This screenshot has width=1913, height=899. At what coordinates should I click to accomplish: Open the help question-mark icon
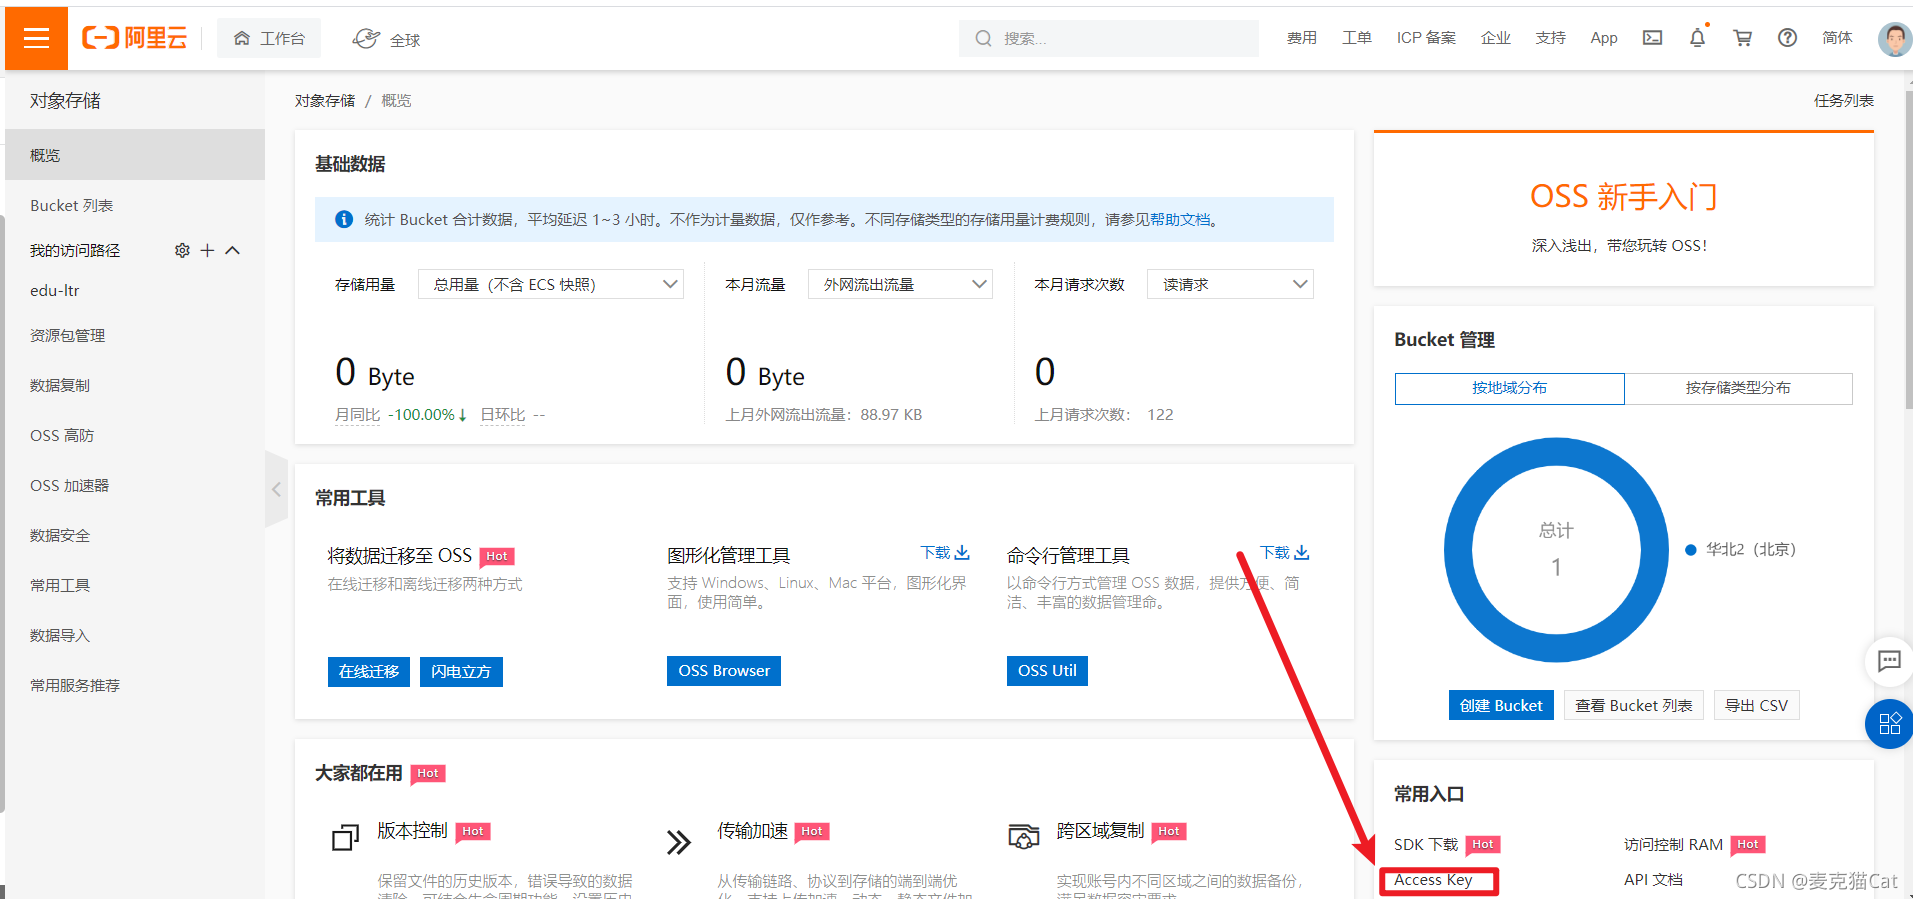1787,38
